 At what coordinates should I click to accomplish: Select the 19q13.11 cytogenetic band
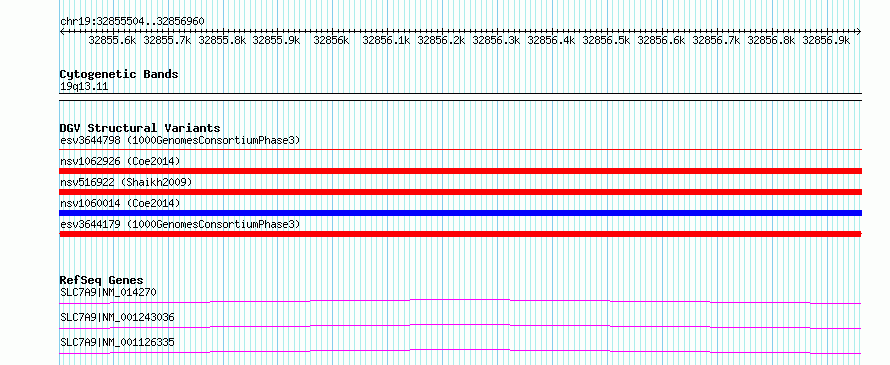(83, 87)
